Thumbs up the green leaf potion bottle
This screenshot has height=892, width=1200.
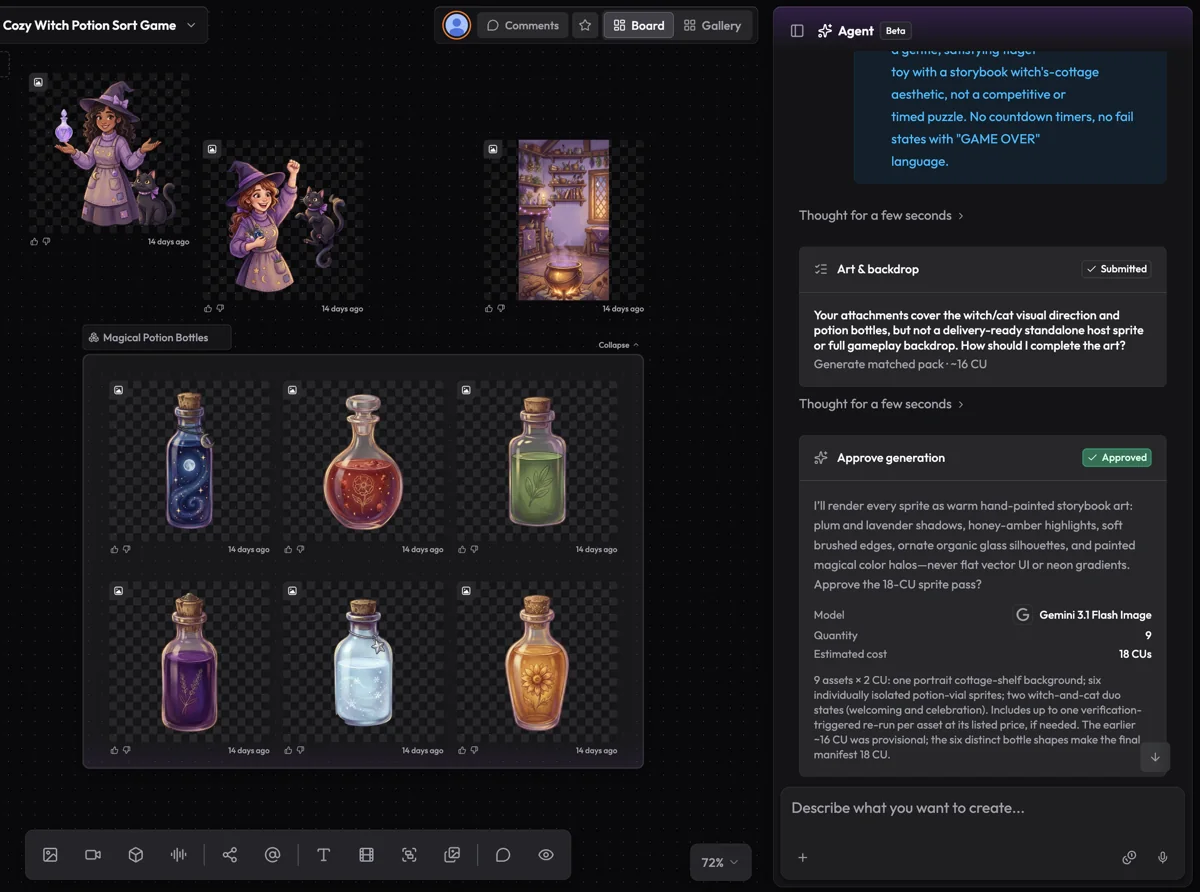[463, 549]
